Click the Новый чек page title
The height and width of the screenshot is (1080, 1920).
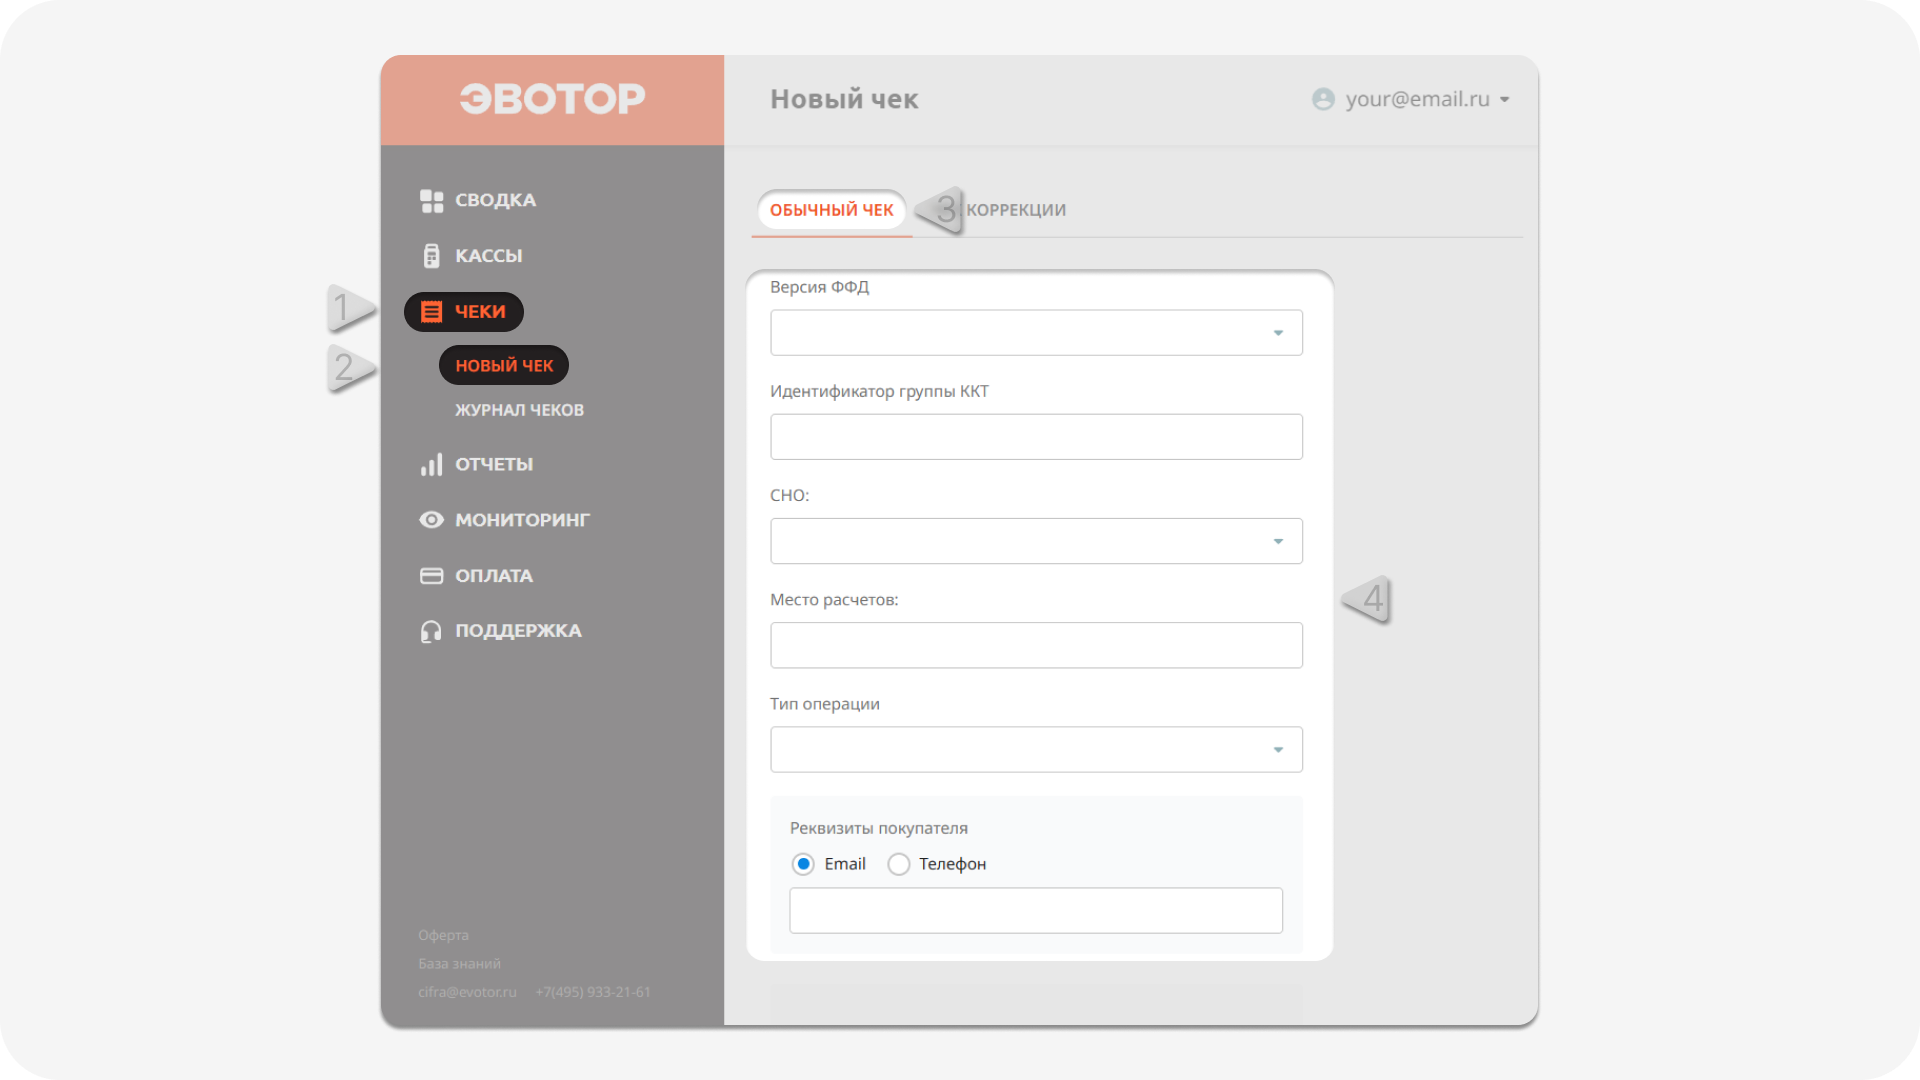point(844,99)
